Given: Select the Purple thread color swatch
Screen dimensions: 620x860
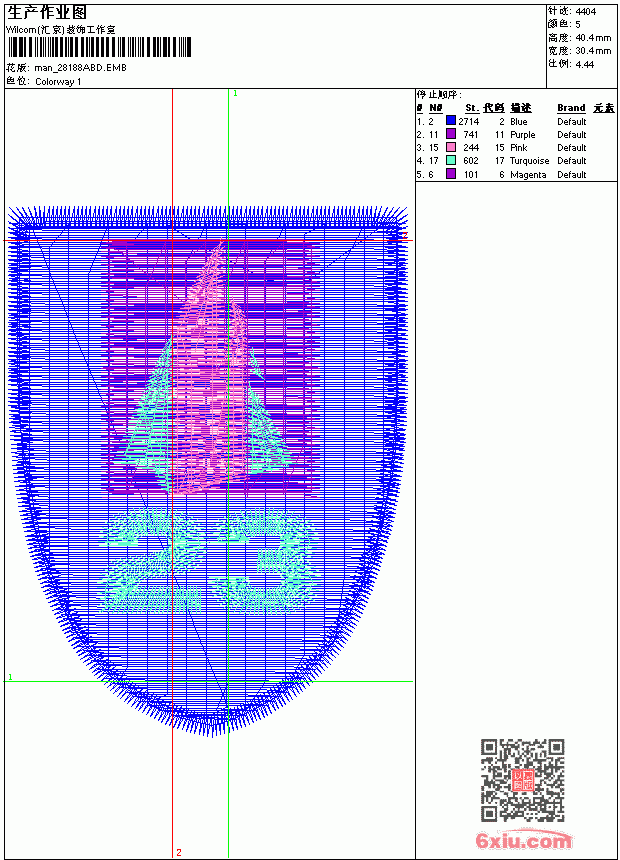Looking at the screenshot, I should (x=451, y=134).
